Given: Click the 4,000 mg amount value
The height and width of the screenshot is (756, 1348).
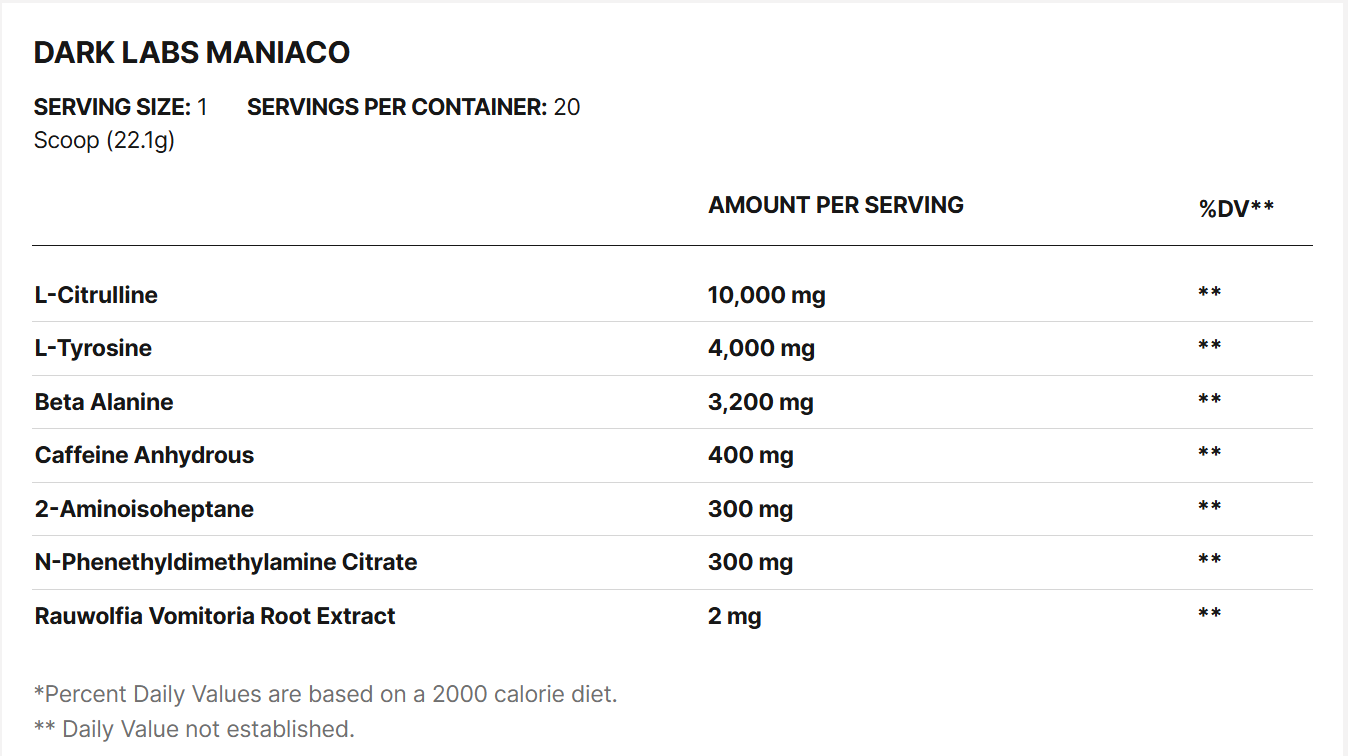Looking at the screenshot, I should (x=761, y=348).
